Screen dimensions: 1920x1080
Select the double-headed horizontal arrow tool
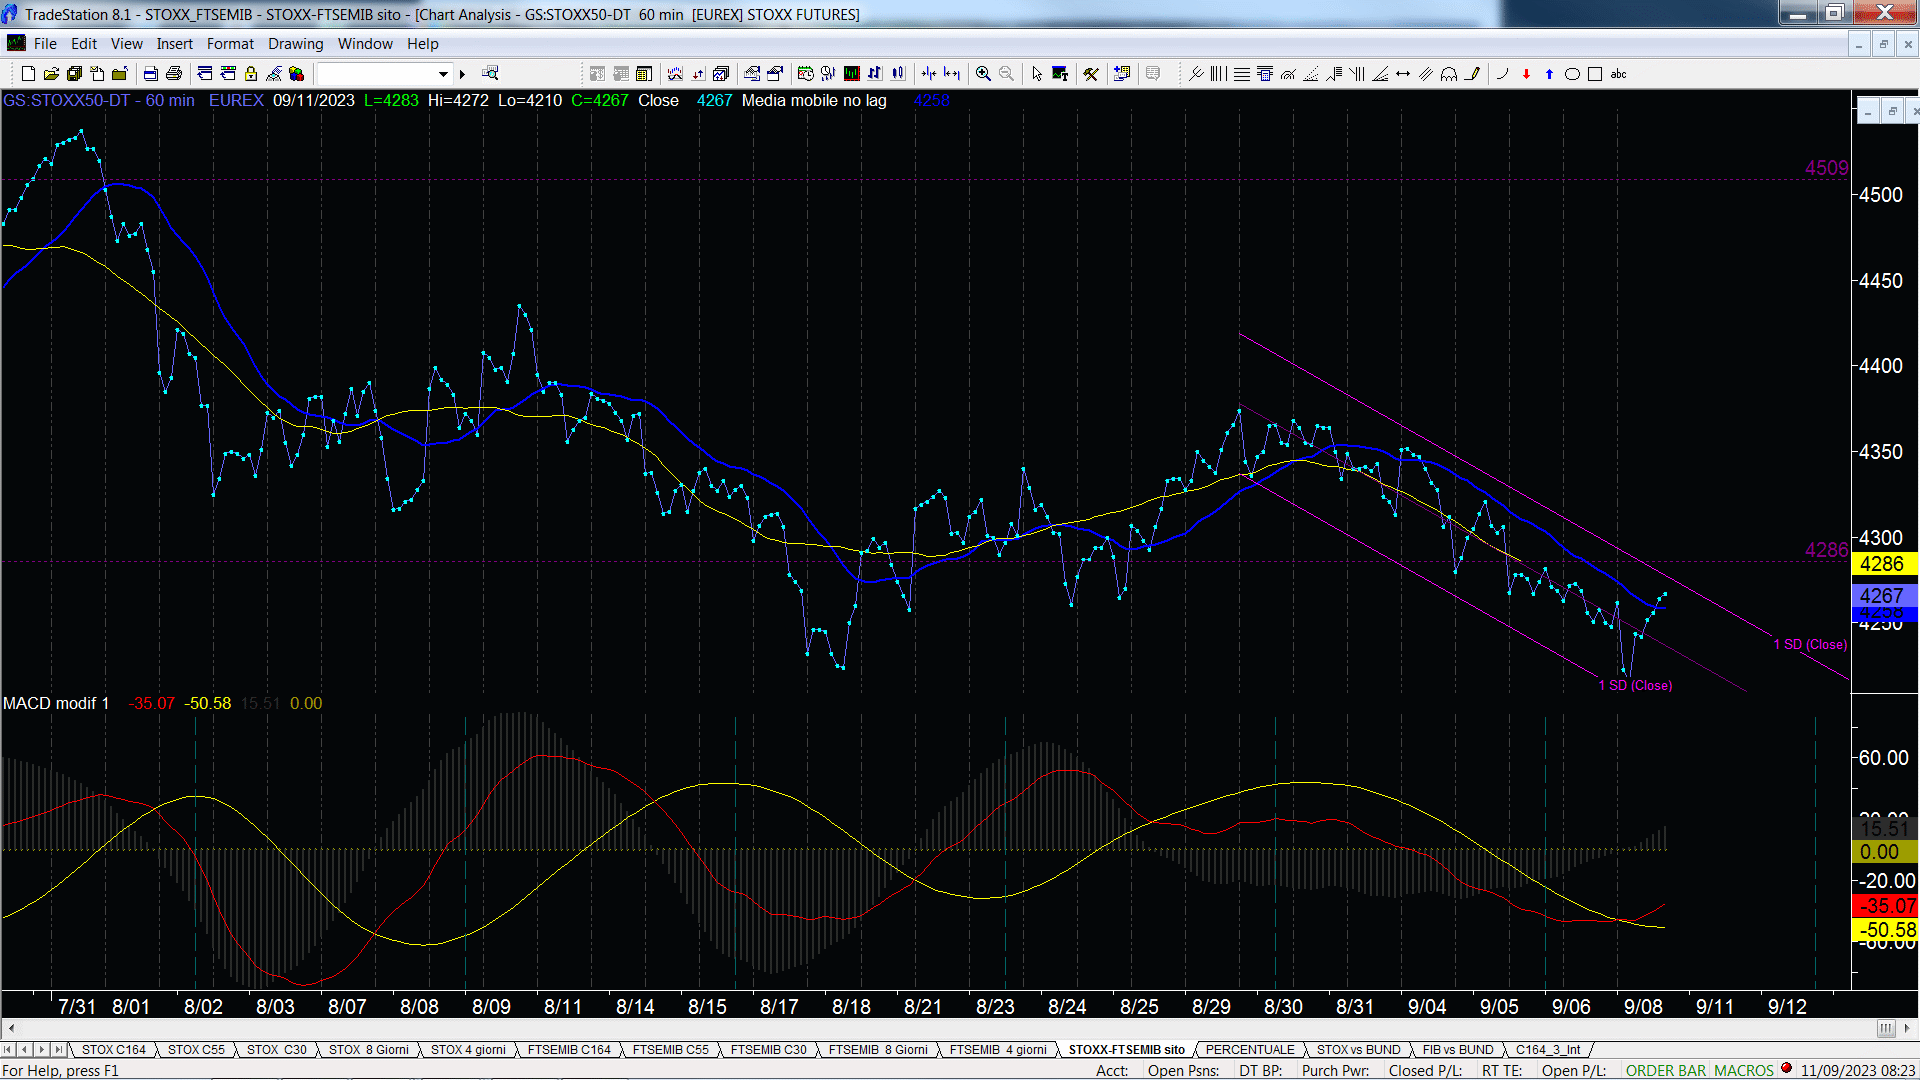coord(1403,74)
